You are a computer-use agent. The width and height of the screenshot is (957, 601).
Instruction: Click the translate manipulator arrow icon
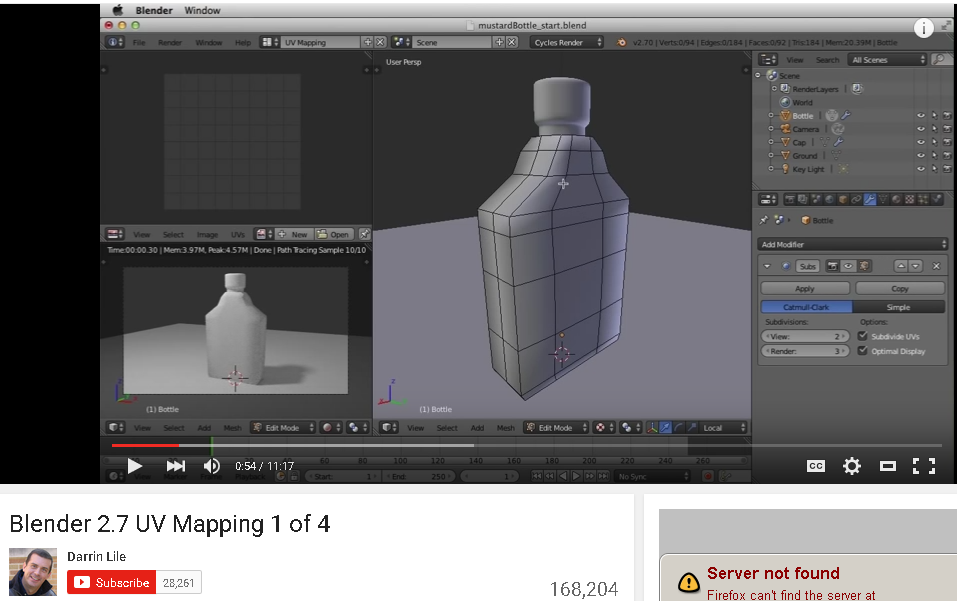[x=665, y=428]
